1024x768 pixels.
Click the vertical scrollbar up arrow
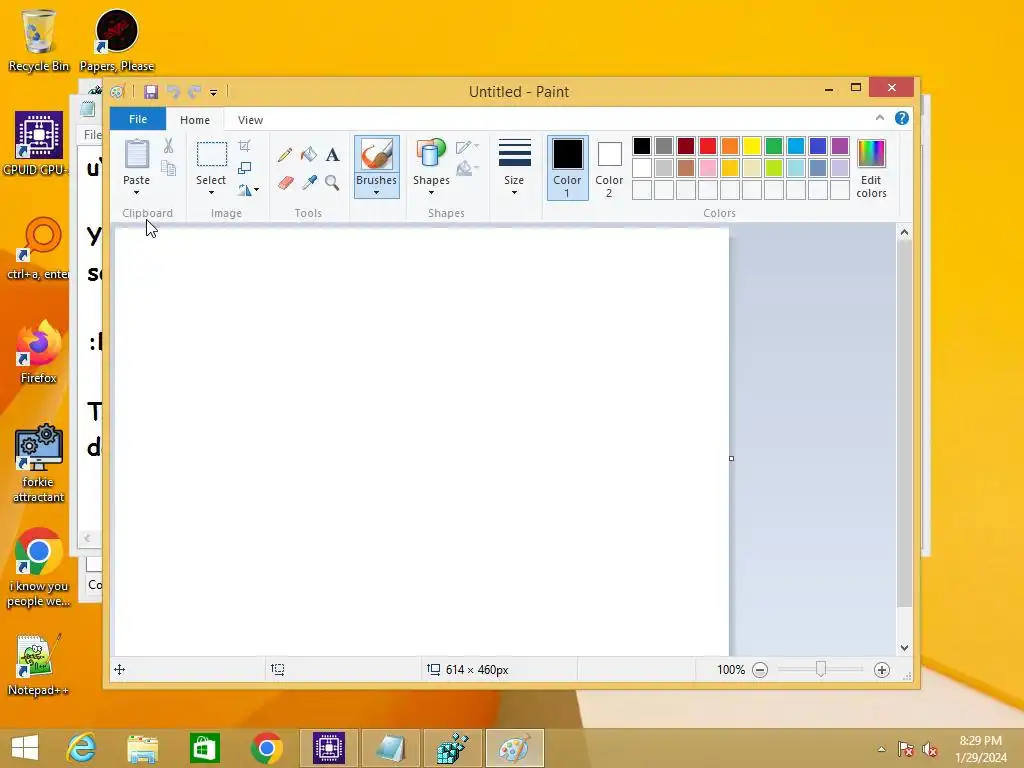coord(904,232)
